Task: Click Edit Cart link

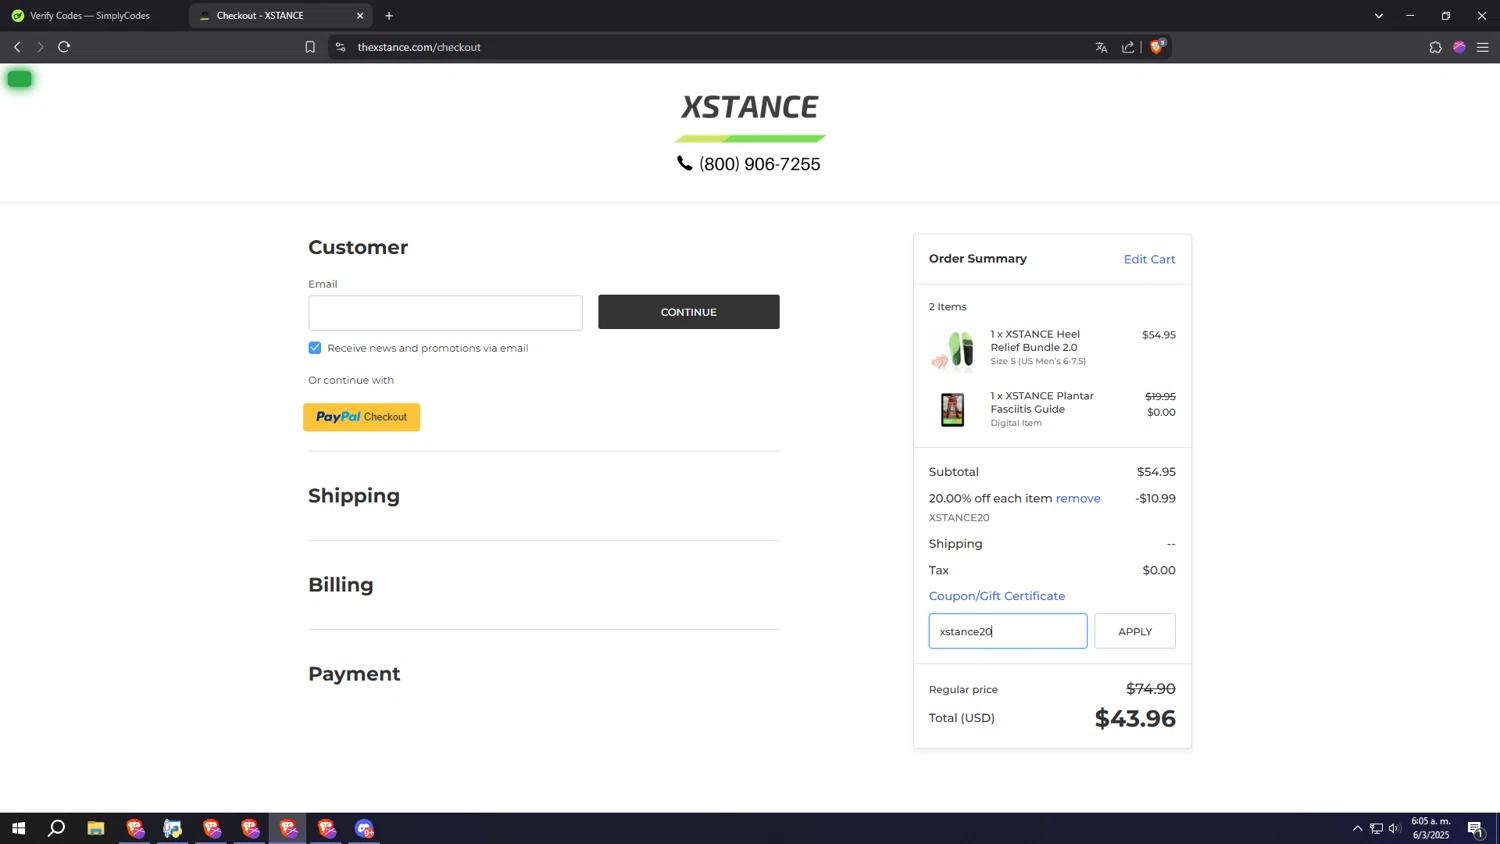Action: coord(1149,259)
